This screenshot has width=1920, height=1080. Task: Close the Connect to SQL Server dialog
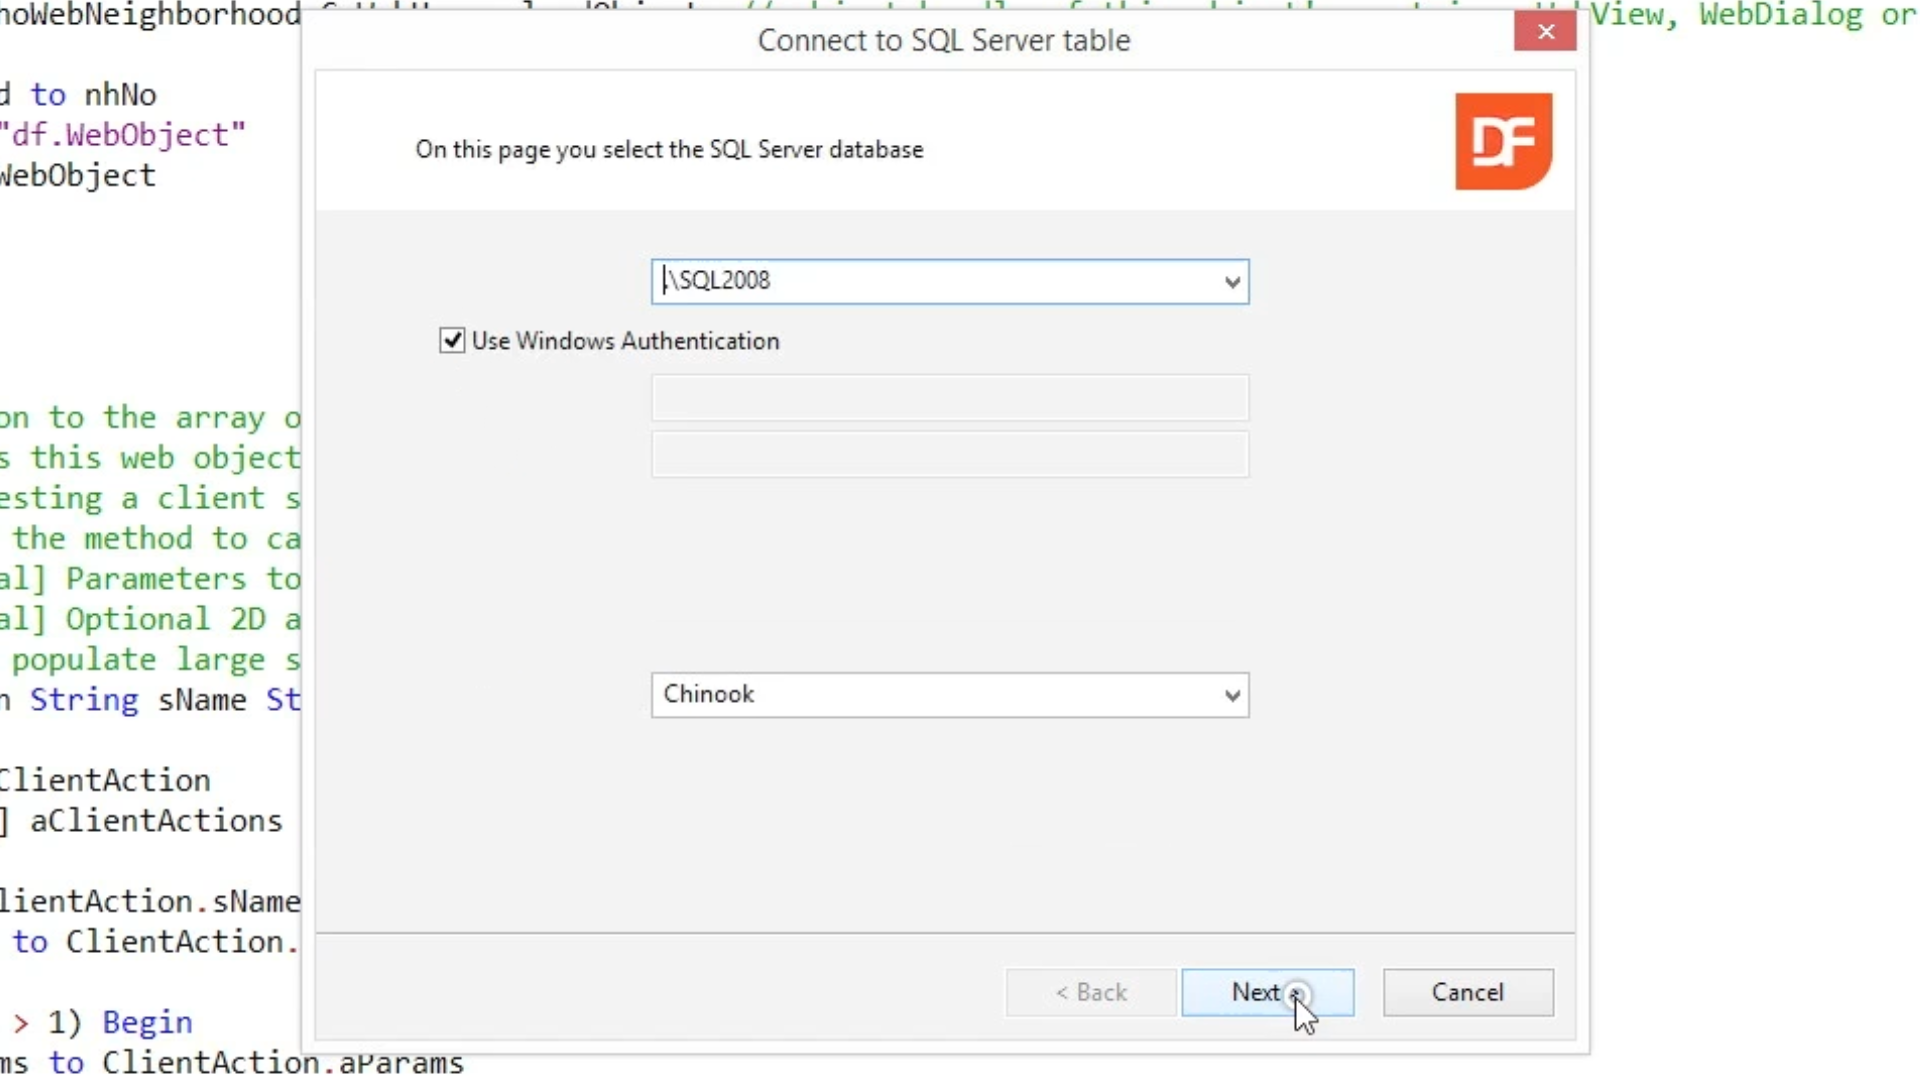1545,32
